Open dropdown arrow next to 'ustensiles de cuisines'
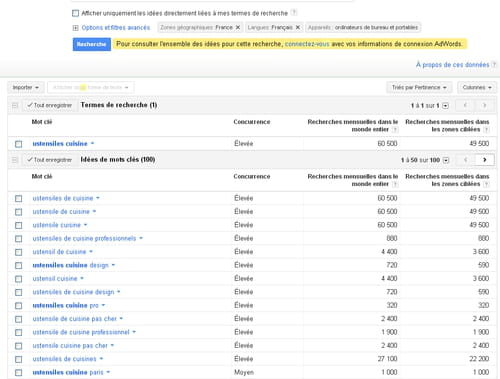Image resolution: width=500 pixels, height=379 pixels. pyautogui.click(x=101, y=359)
